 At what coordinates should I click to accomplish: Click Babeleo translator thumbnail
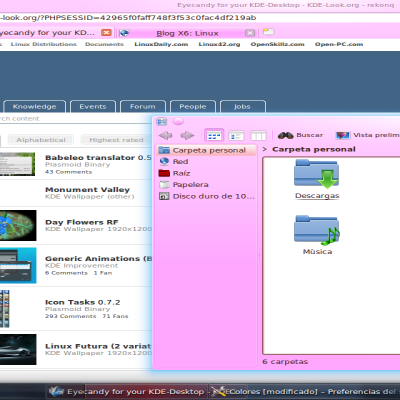click(17, 164)
